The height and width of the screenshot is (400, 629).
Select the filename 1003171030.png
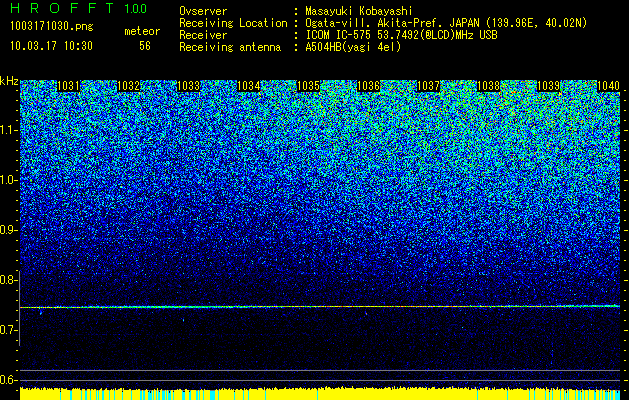[52, 26]
